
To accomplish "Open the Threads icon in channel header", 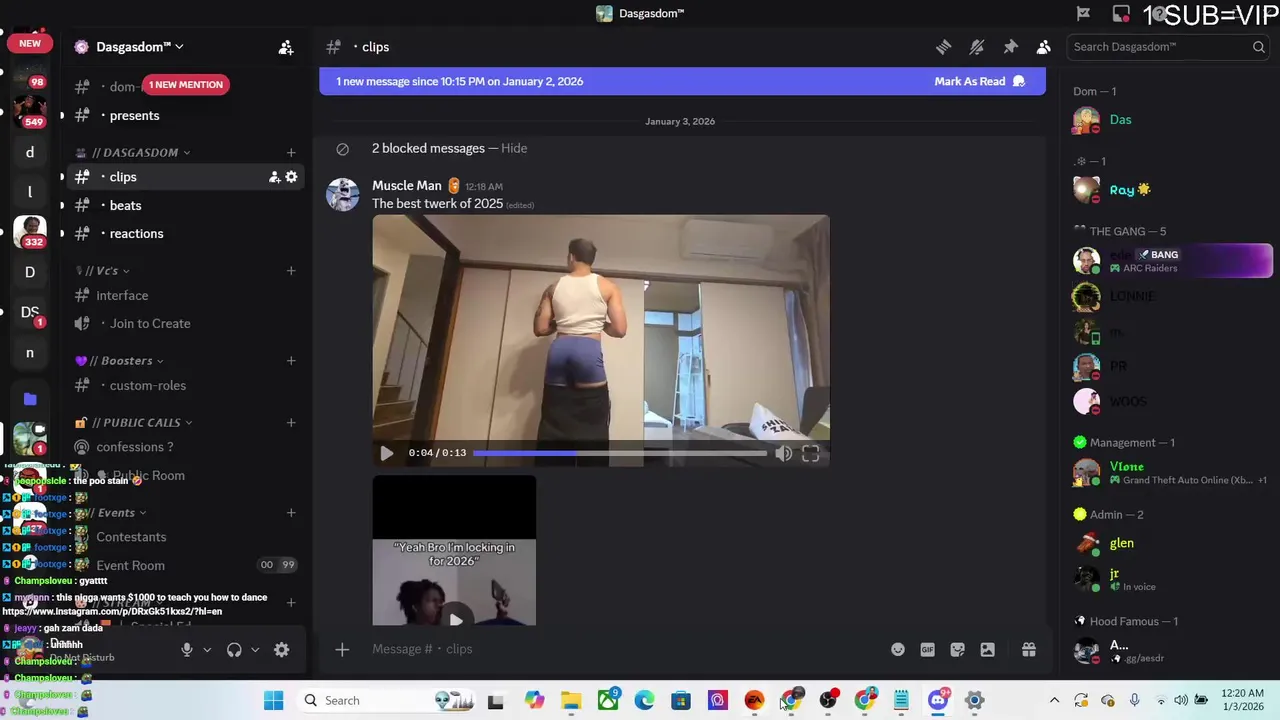I will 943,47.
